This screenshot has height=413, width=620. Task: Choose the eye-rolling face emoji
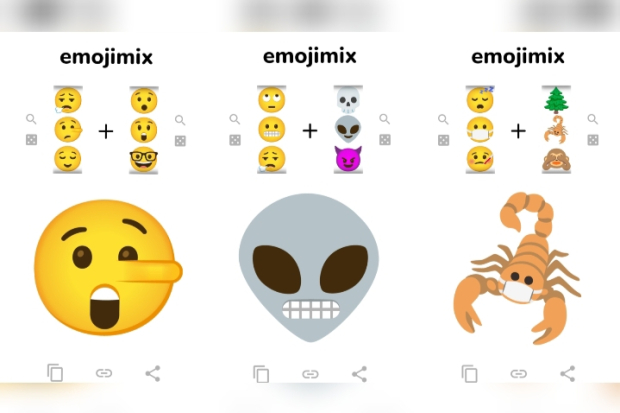click(272, 100)
